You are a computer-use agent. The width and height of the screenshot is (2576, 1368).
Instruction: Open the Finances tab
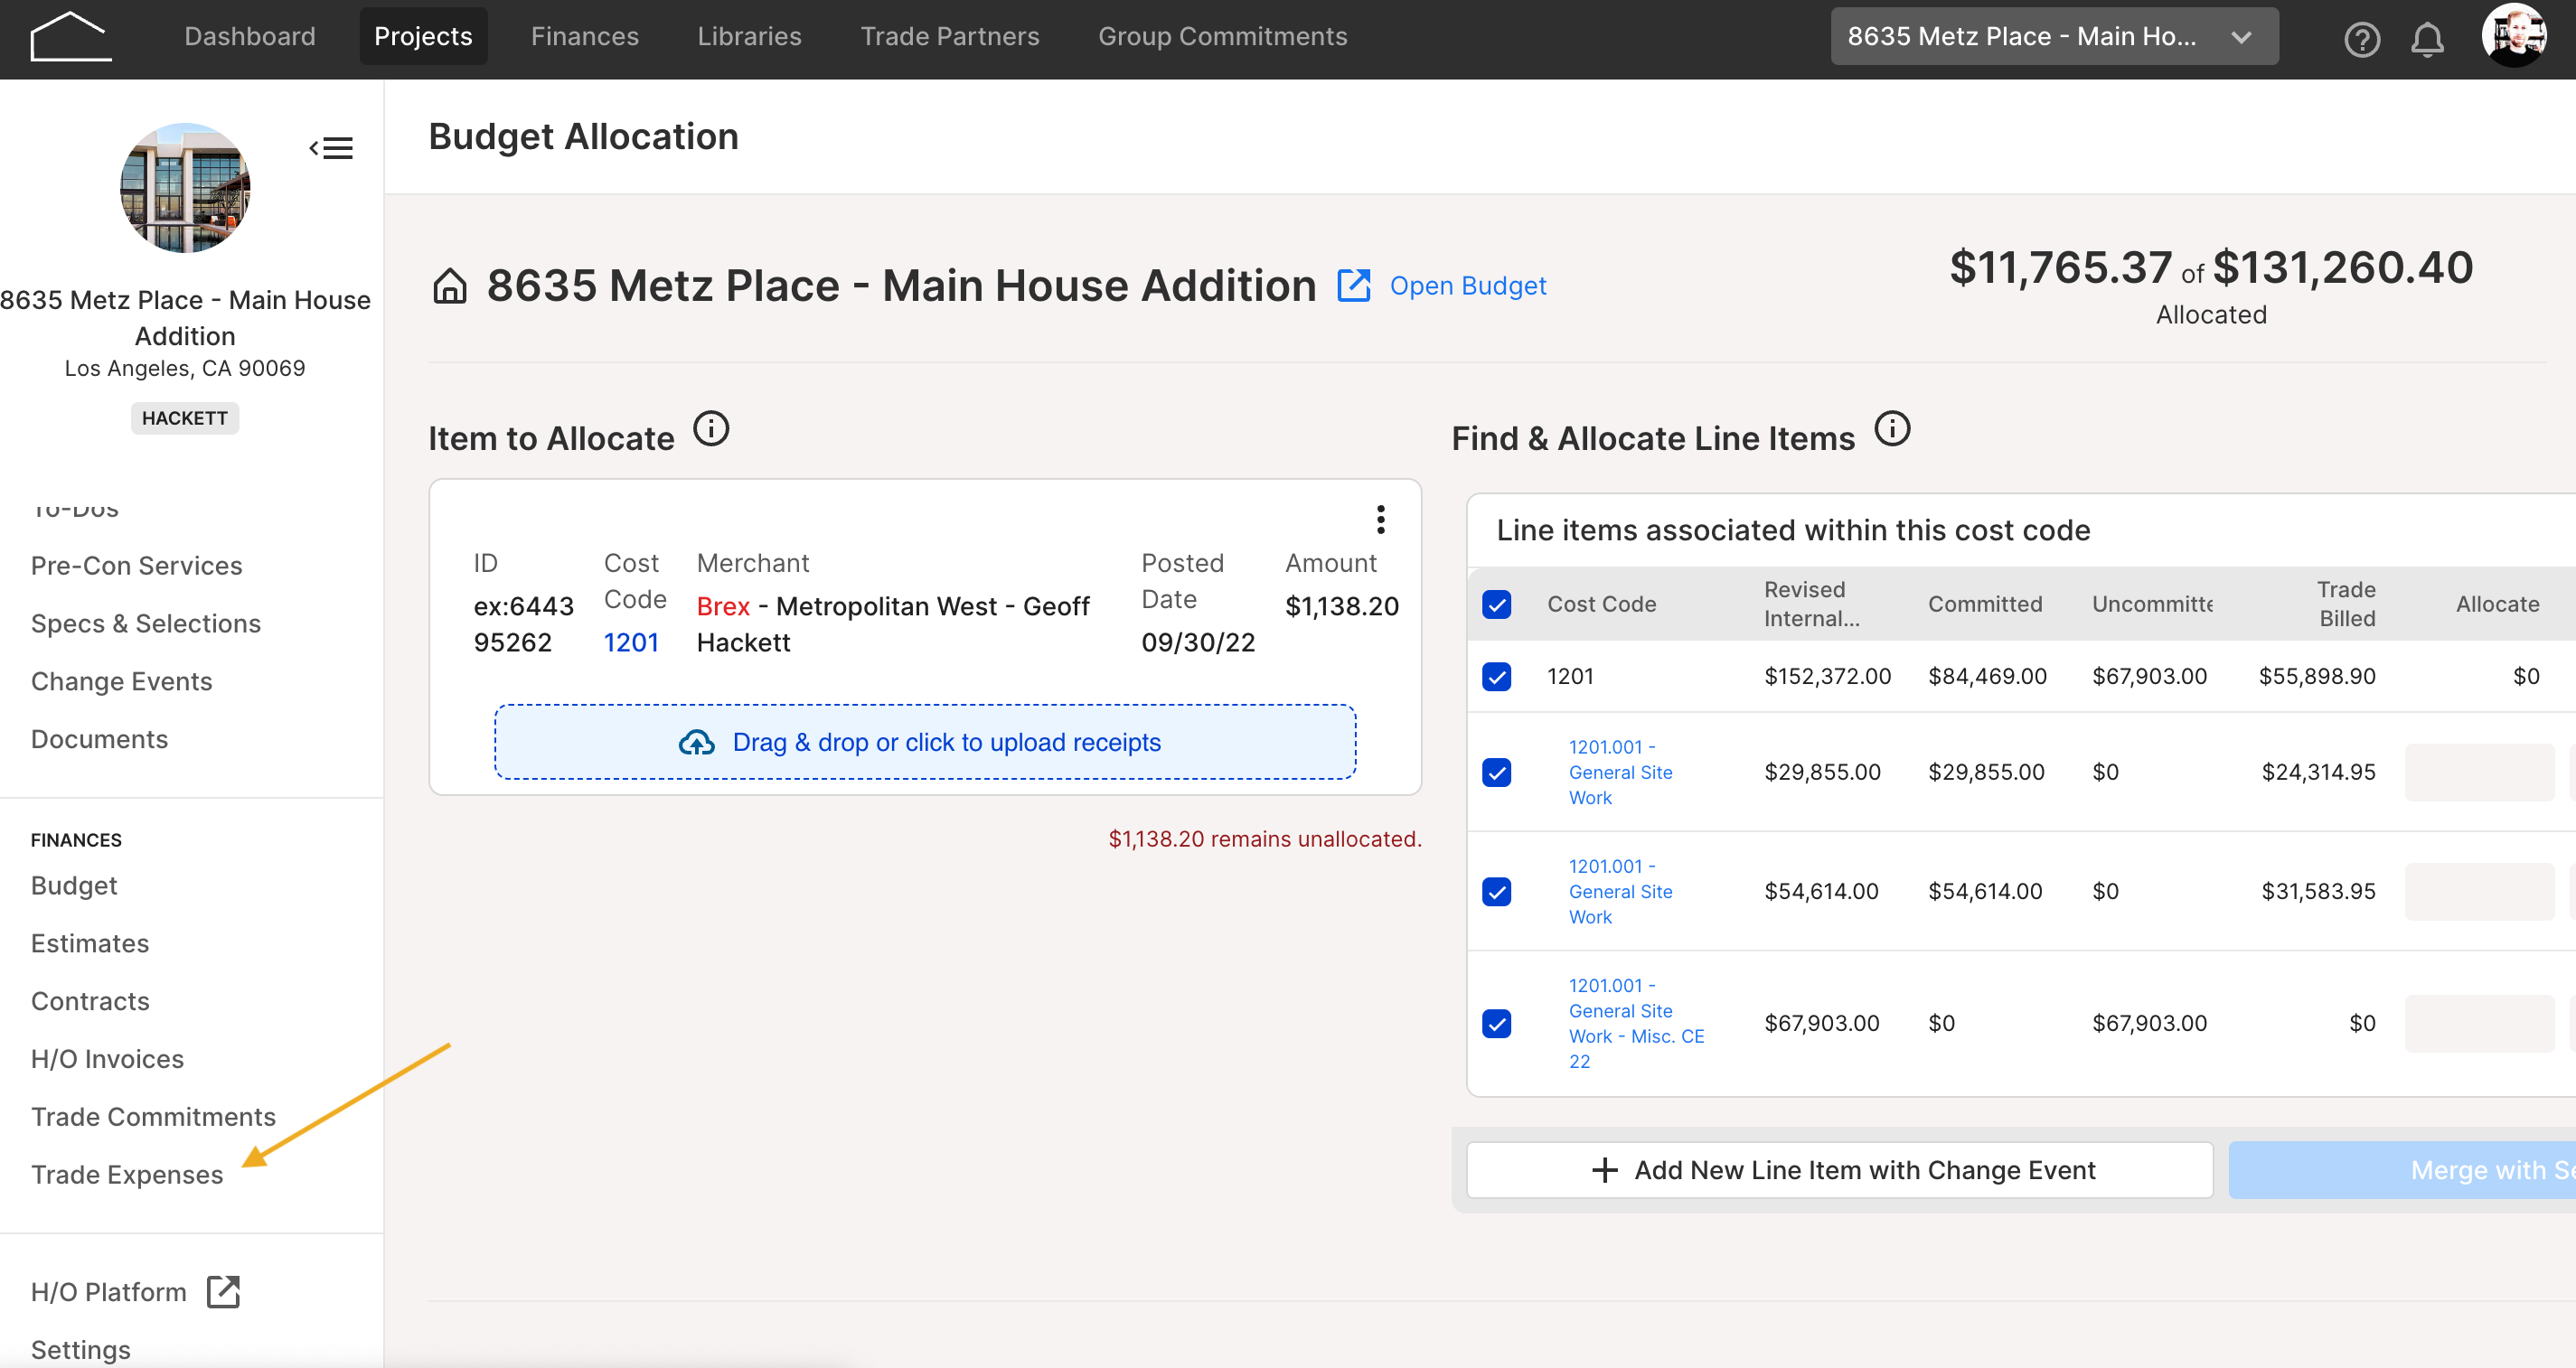click(584, 36)
